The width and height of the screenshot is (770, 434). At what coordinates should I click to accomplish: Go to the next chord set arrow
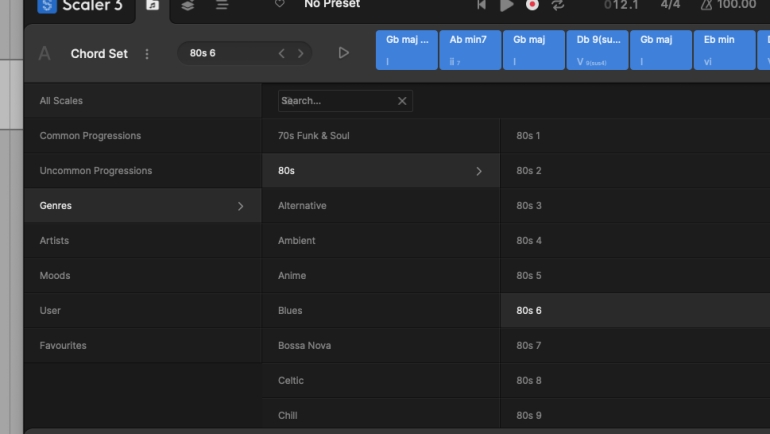(x=300, y=53)
